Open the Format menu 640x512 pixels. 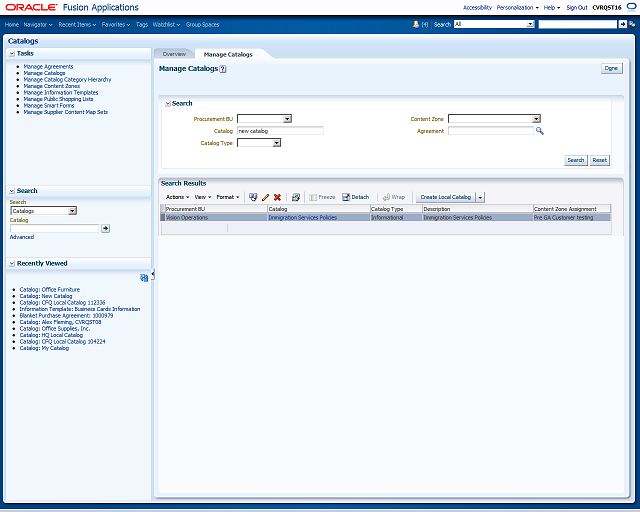(228, 197)
